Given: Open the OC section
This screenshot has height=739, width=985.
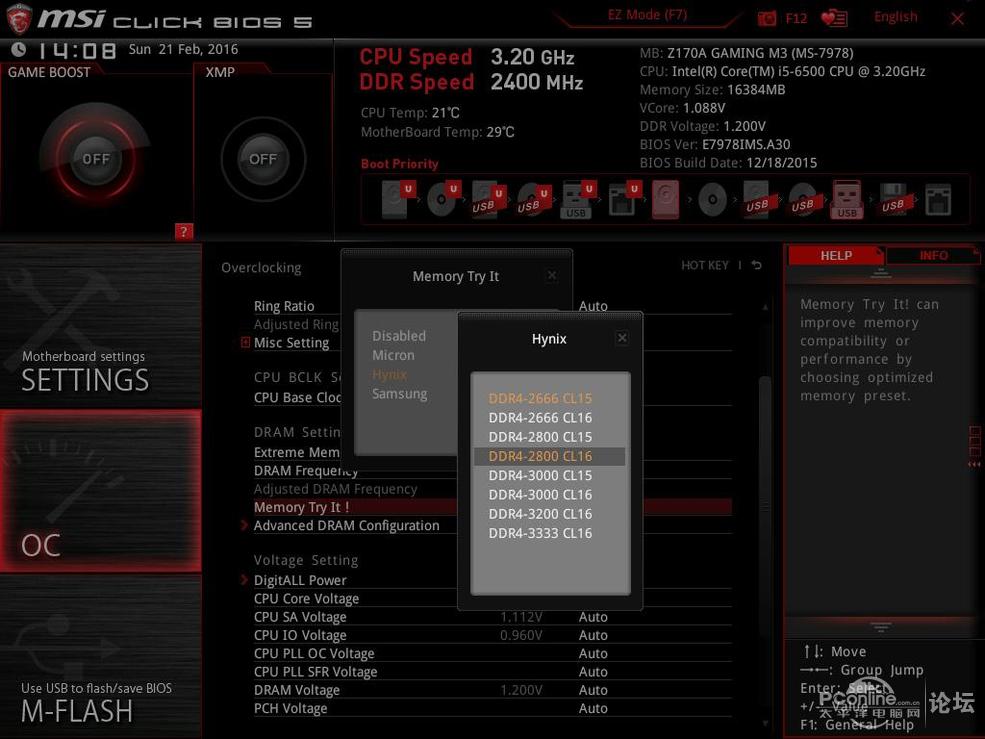Looking at the screenshot, I should point(101,491).
